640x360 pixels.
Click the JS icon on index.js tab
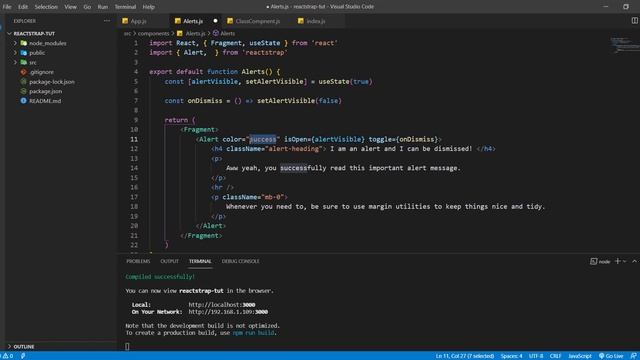pos(301,21)
